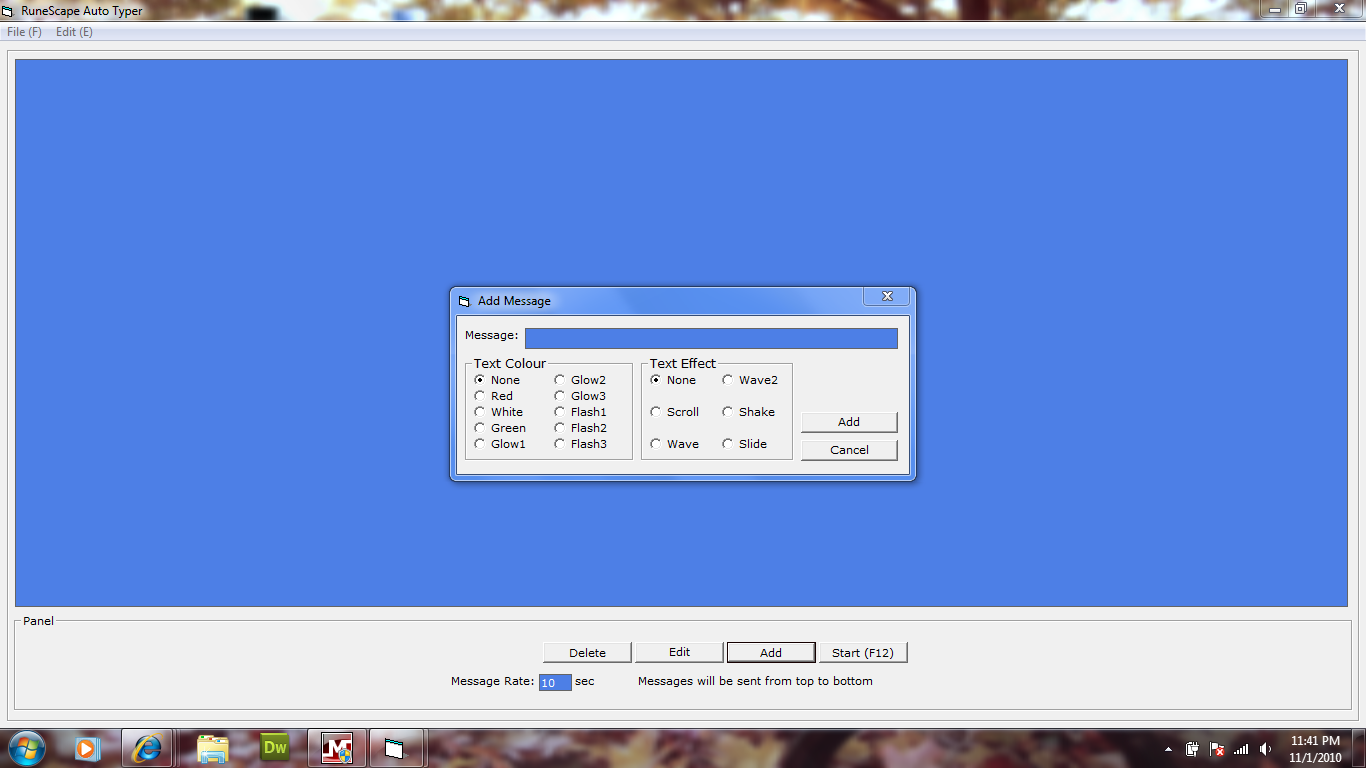Viewport: 1366px width, 768px height.
Task: Choose Glow2 text colour
Action: 580,380
